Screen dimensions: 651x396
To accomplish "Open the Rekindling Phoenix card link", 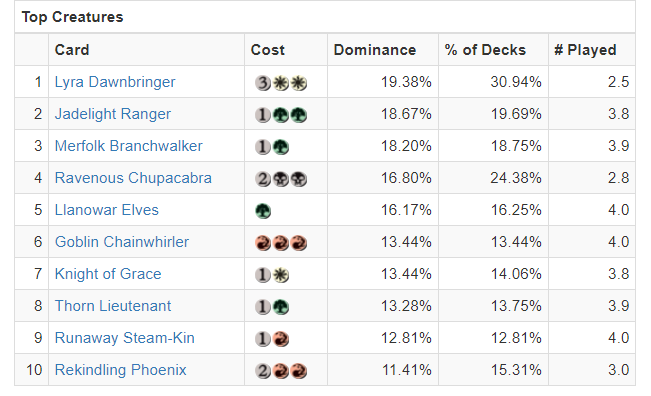I will coord(120,370).
